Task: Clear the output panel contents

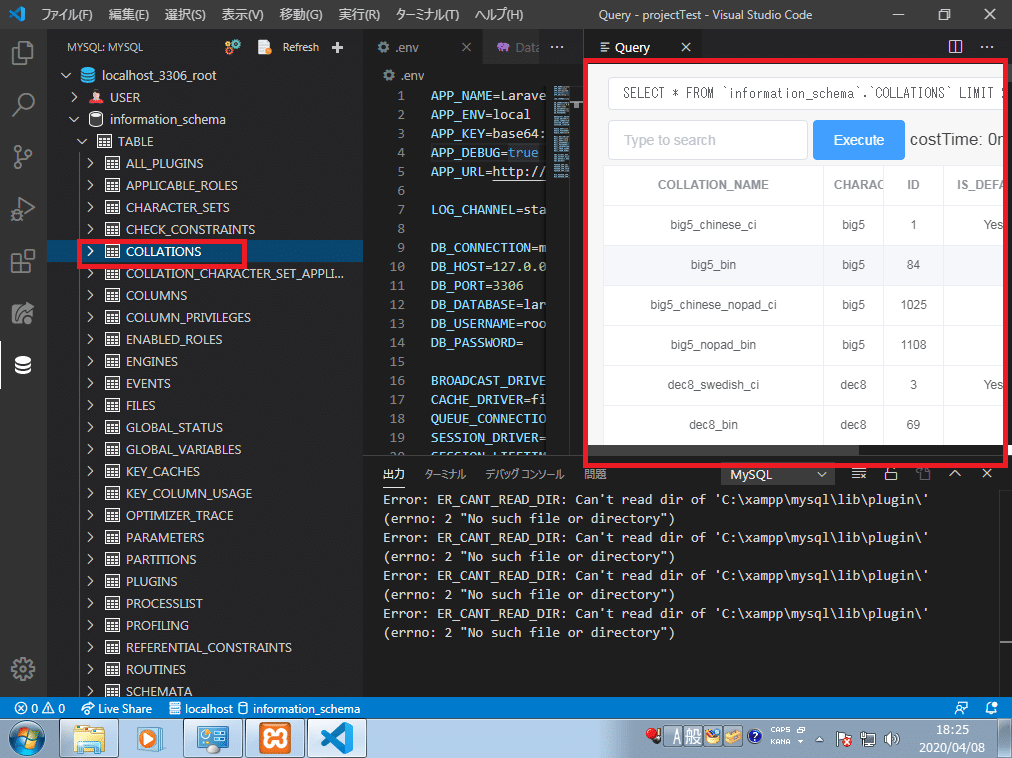Action: [x=858, y=474]
